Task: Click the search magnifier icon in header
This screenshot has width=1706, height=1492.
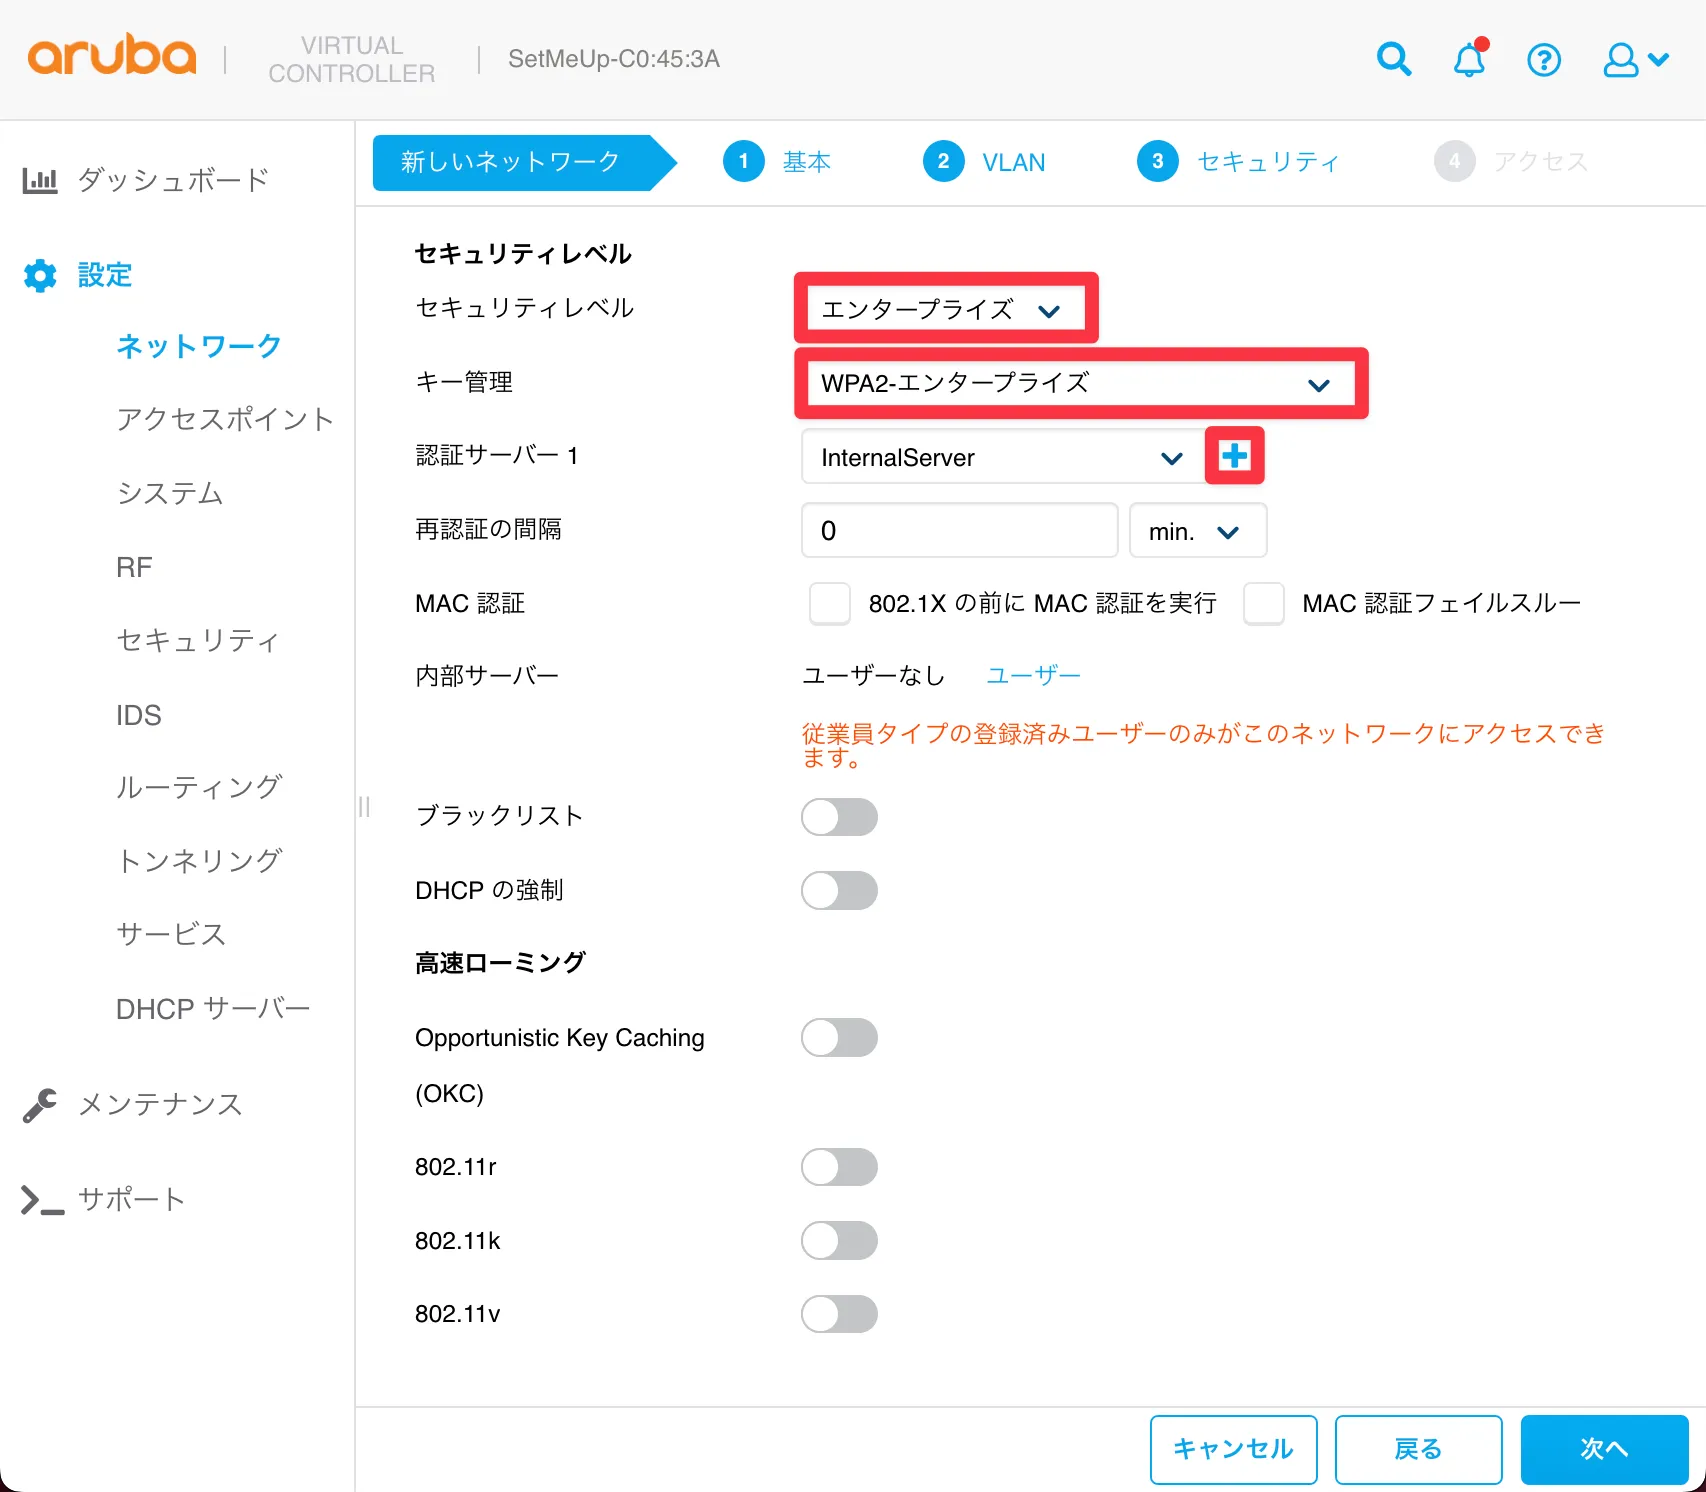Action: 1393,60
